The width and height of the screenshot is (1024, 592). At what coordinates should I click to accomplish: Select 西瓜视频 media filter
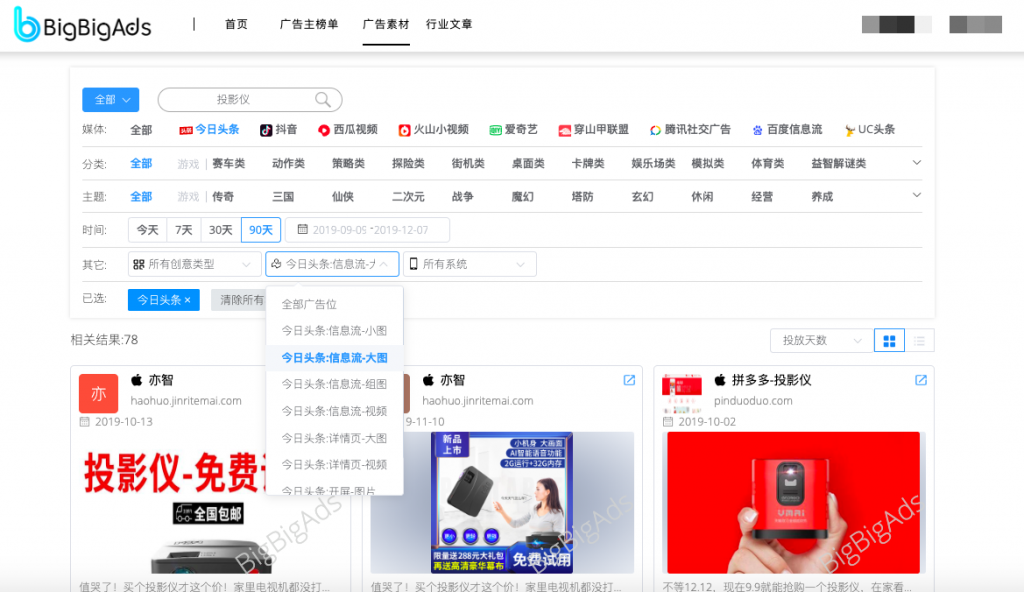[347, 129]
